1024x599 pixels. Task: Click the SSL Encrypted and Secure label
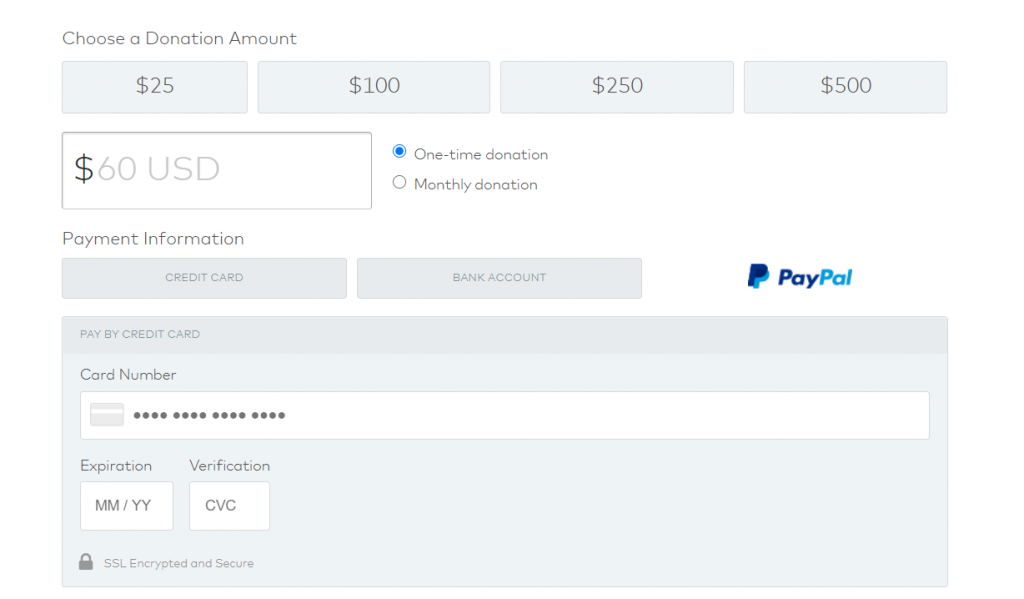(x=179, y=562)
